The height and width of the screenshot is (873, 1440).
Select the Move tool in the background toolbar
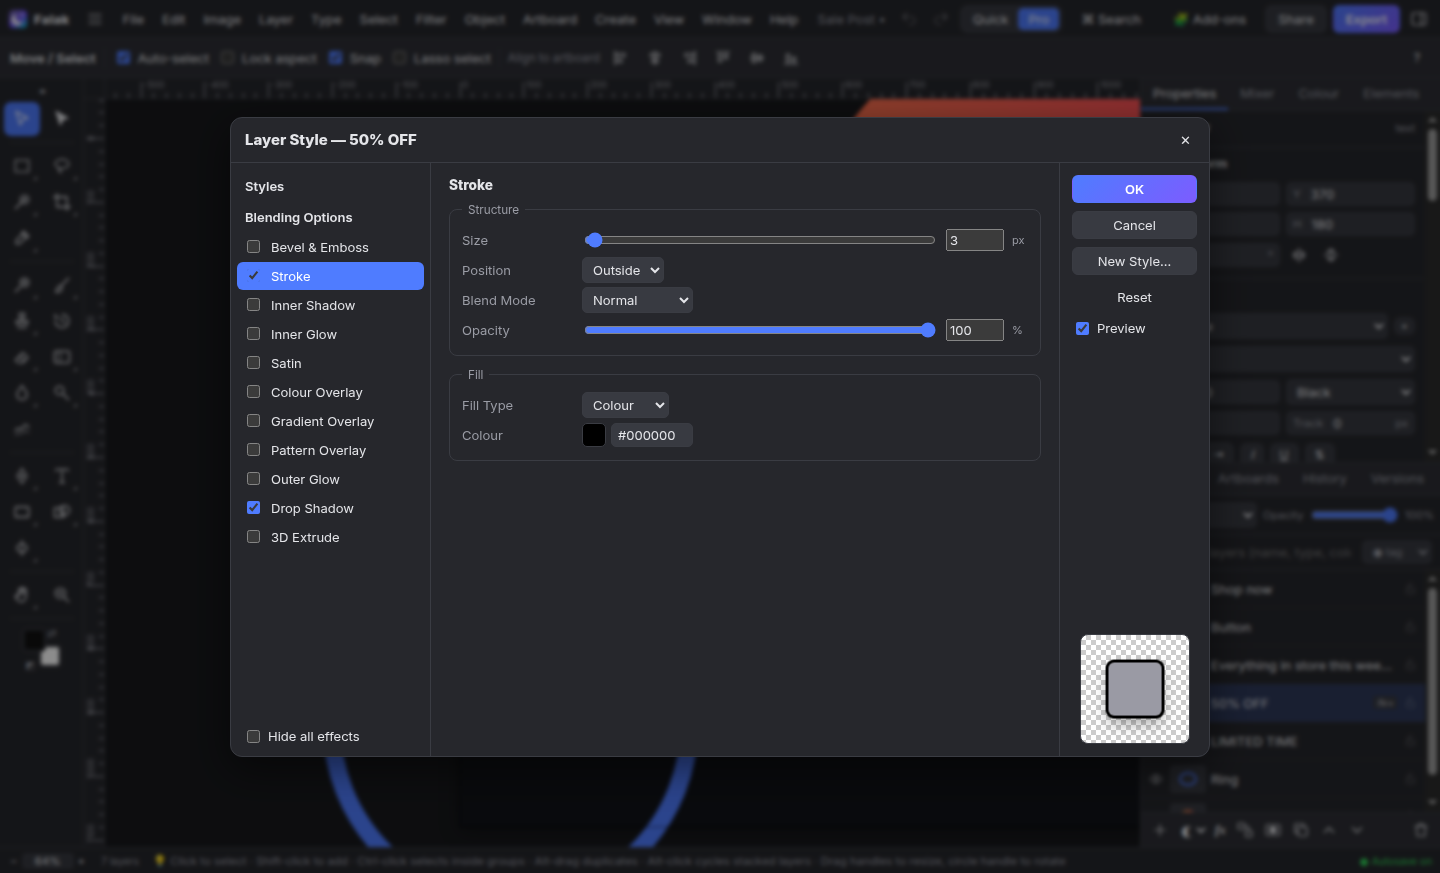[x=22, y=119]
